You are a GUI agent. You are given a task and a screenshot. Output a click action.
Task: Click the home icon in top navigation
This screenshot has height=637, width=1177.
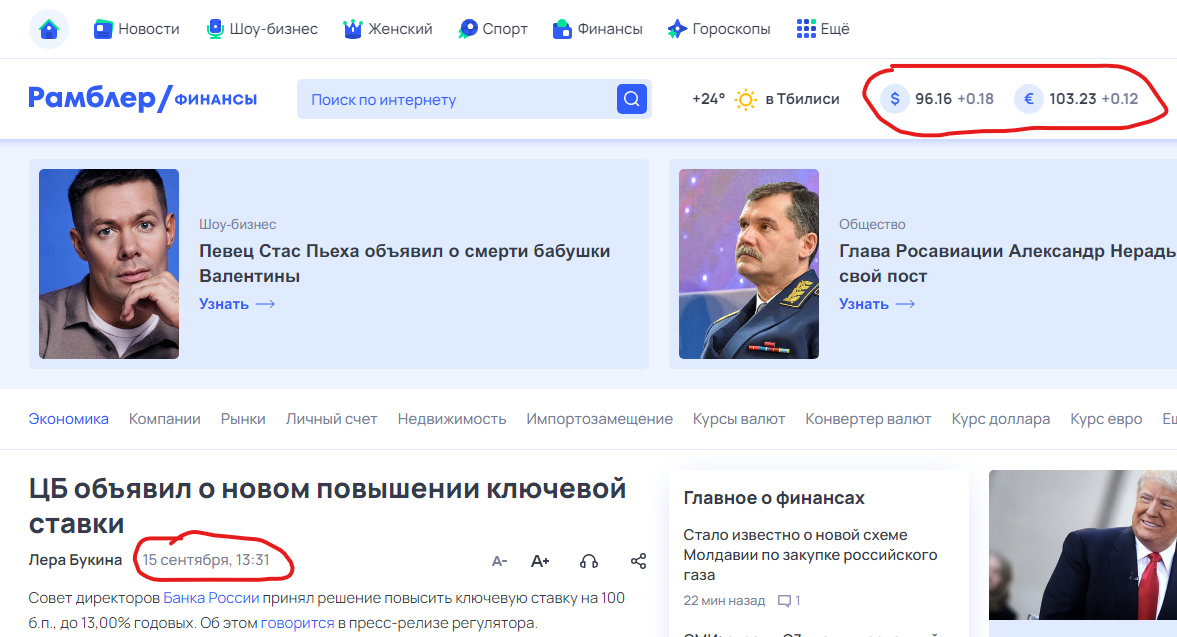click(x=49, y=29)
